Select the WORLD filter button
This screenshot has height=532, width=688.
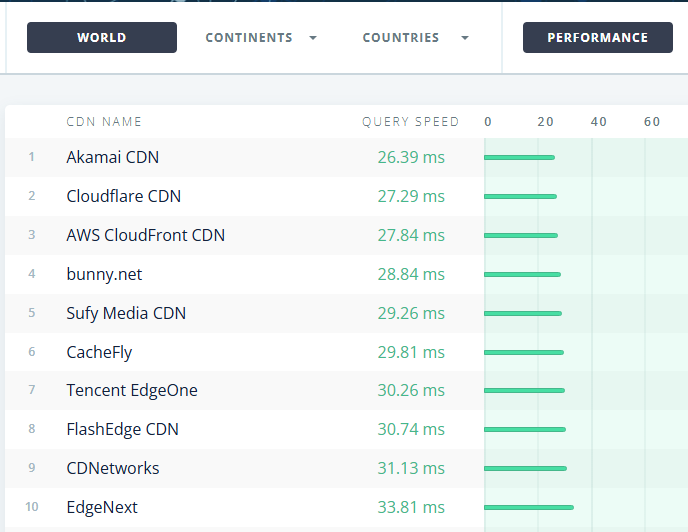point(102,38)
